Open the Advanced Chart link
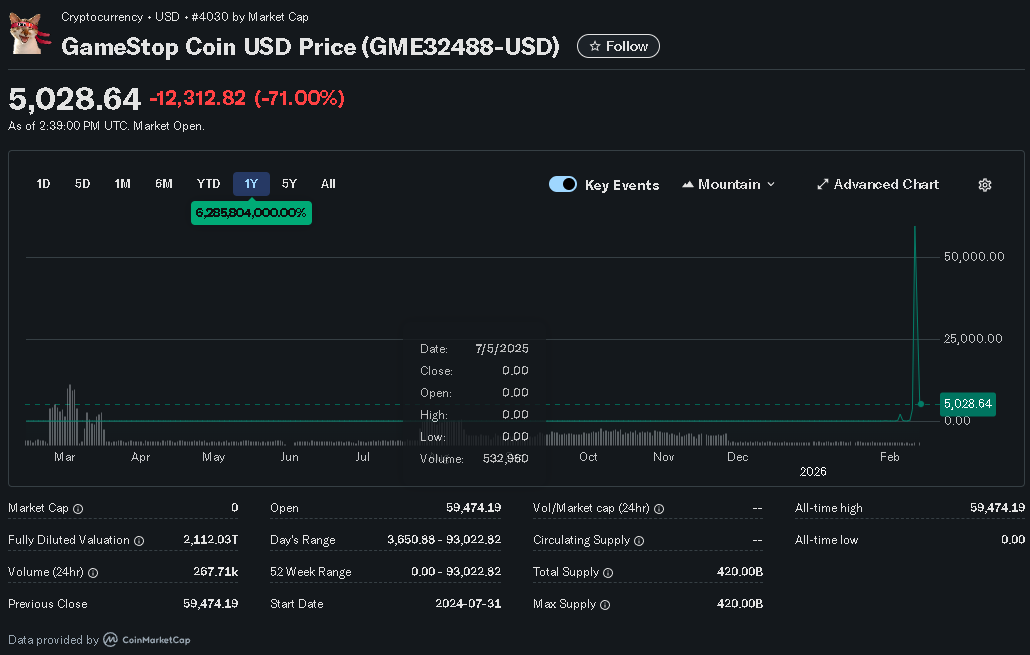This screenshot has width=1030, height=655. (878, 185)
